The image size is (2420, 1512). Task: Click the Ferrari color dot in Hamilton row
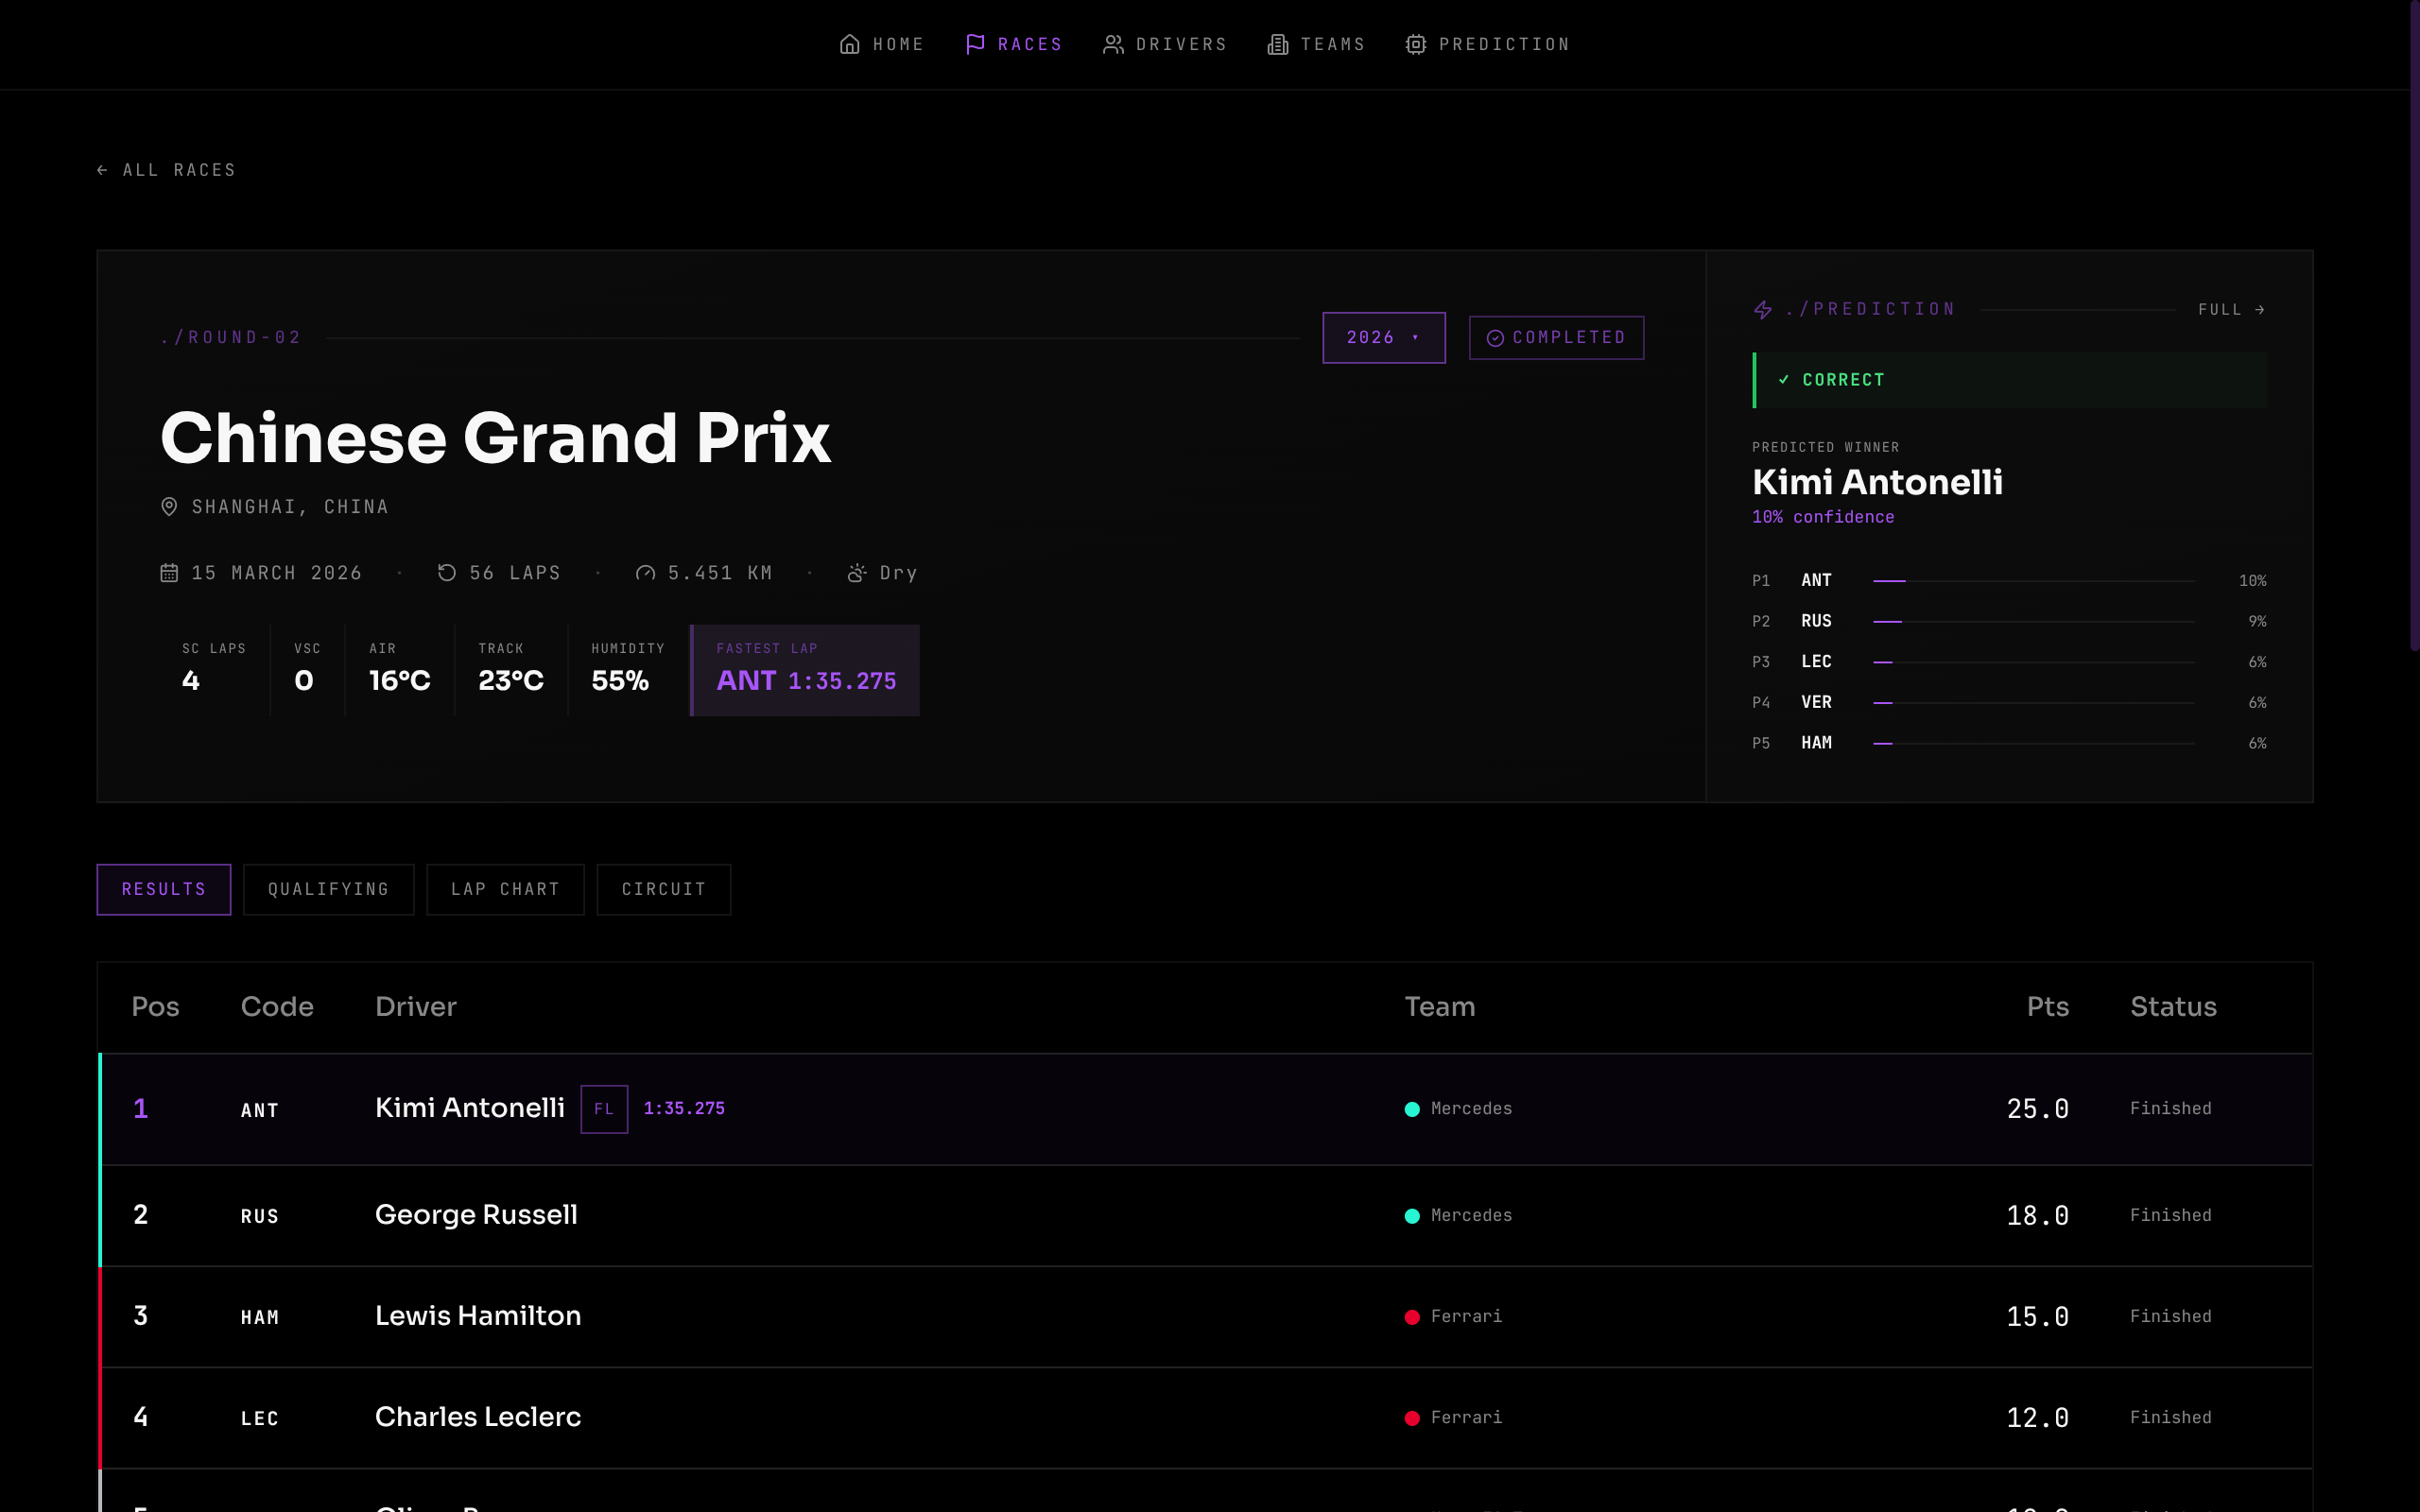point(1412,1317)
